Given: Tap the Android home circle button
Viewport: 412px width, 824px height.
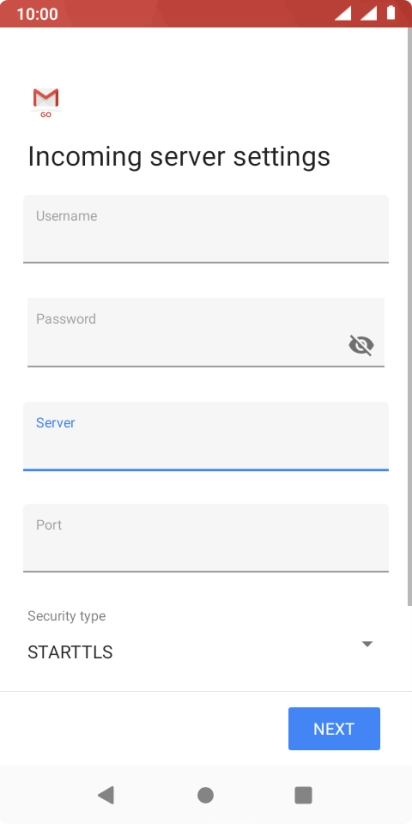Looking at the screenshot, I should [x=205, y=795].
